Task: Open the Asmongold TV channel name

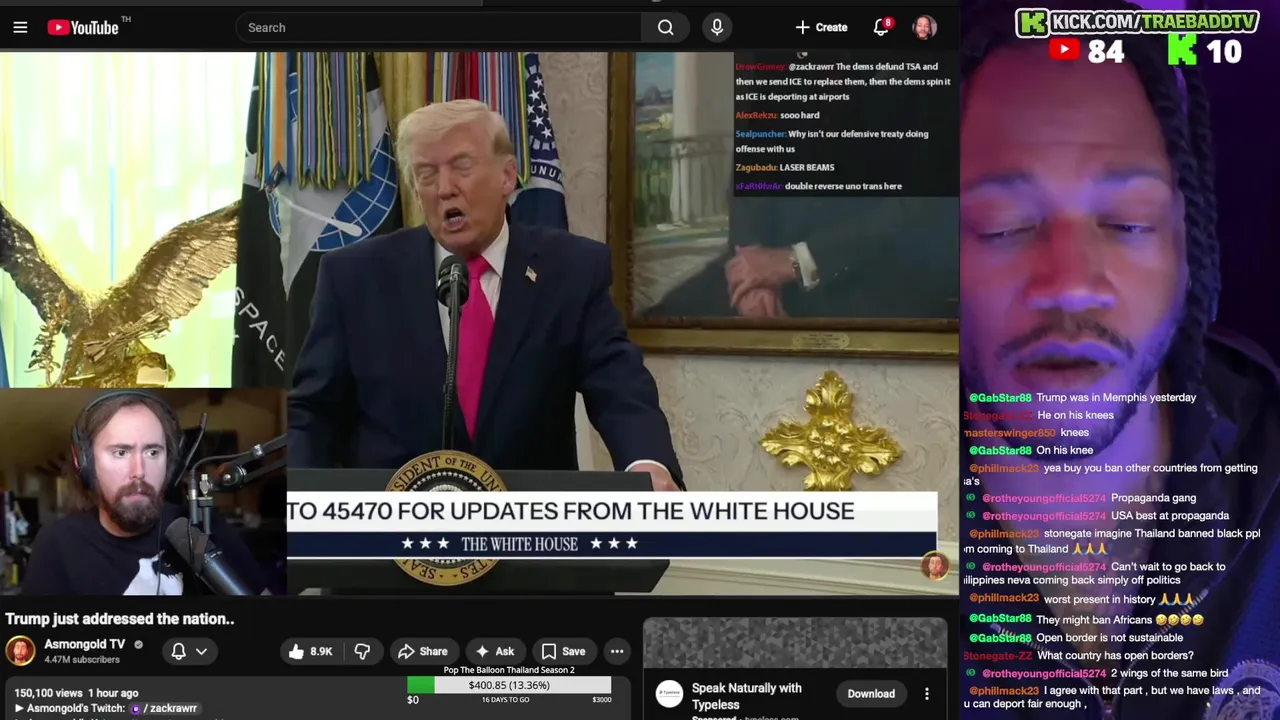Action: 85,644
